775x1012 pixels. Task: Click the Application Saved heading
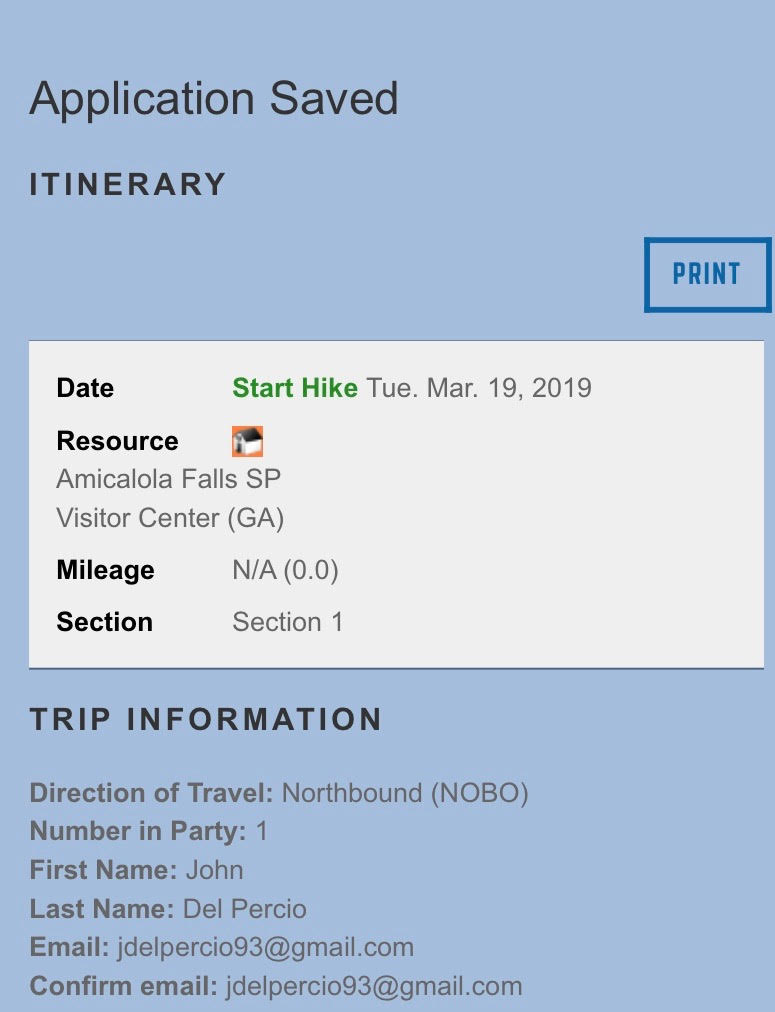[x=214, y=98]
